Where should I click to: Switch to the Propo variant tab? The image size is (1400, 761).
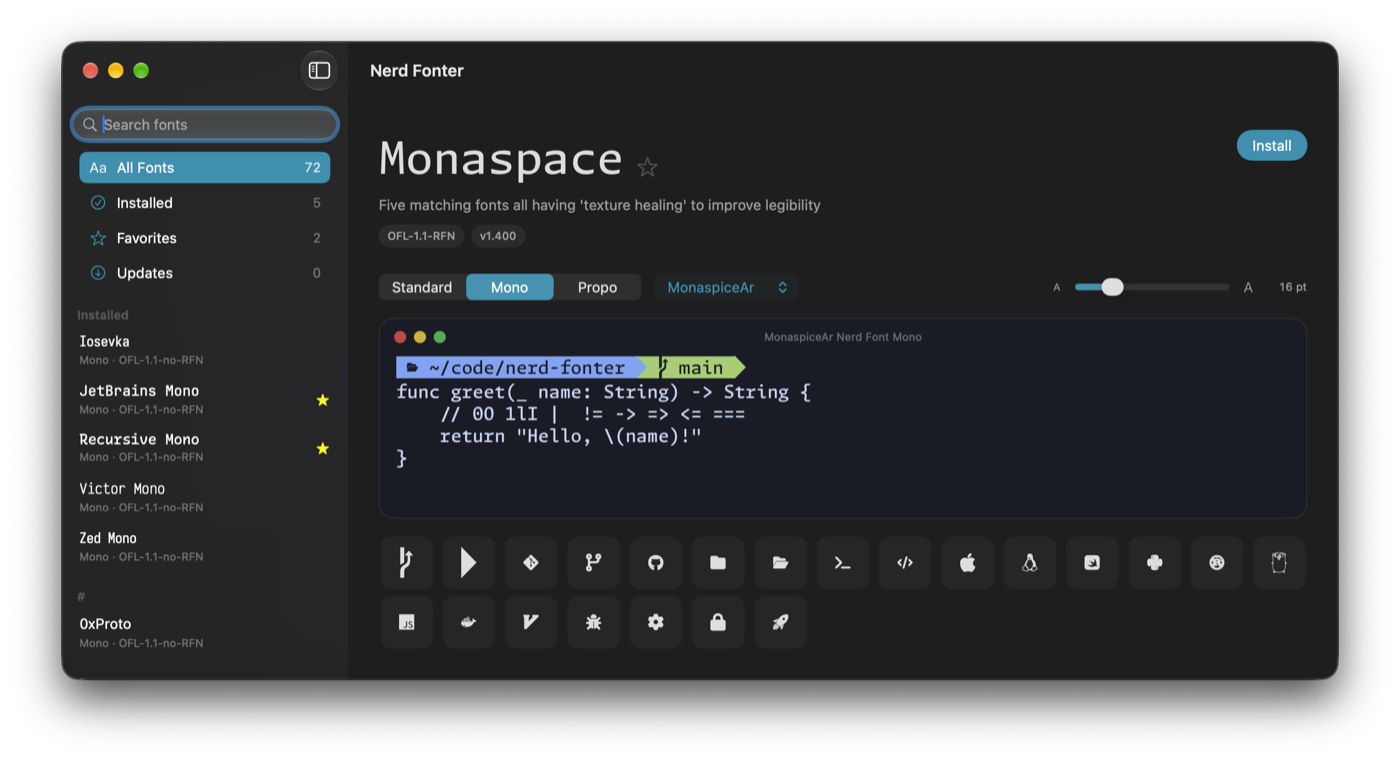tap(597, 287)
